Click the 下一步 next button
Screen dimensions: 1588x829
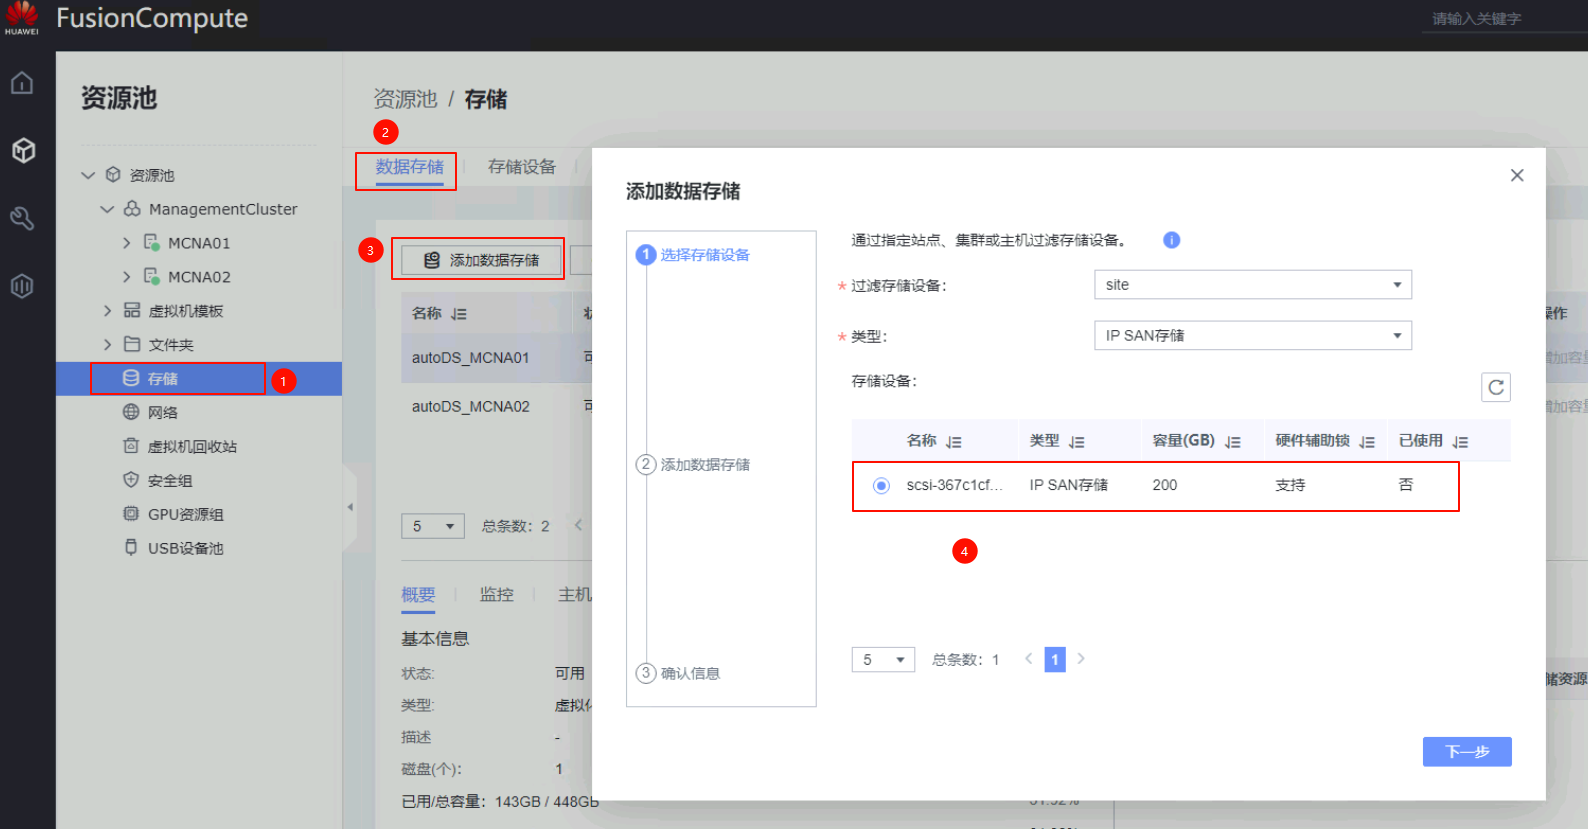[1466, 751]
